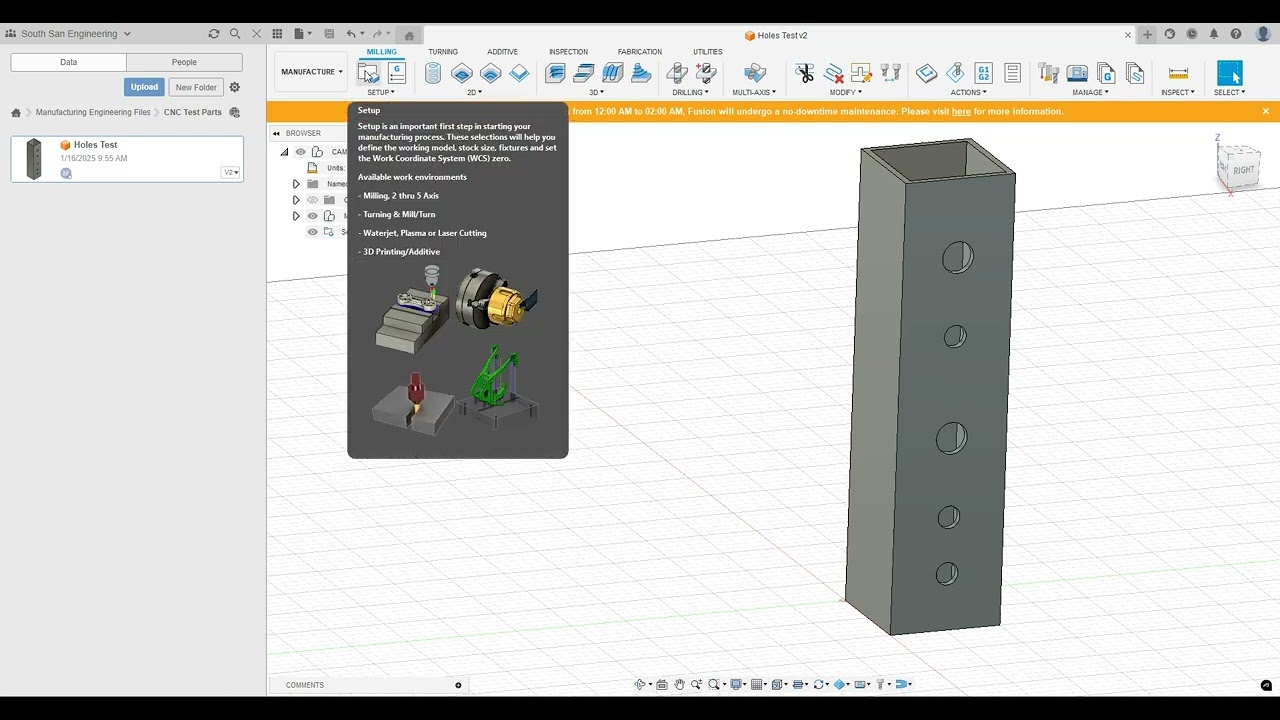Screen dimensions: 1280x720
Task: Open the ACTIONS dropdown menu
Action: pyautogui.click(x=968, y=92)
